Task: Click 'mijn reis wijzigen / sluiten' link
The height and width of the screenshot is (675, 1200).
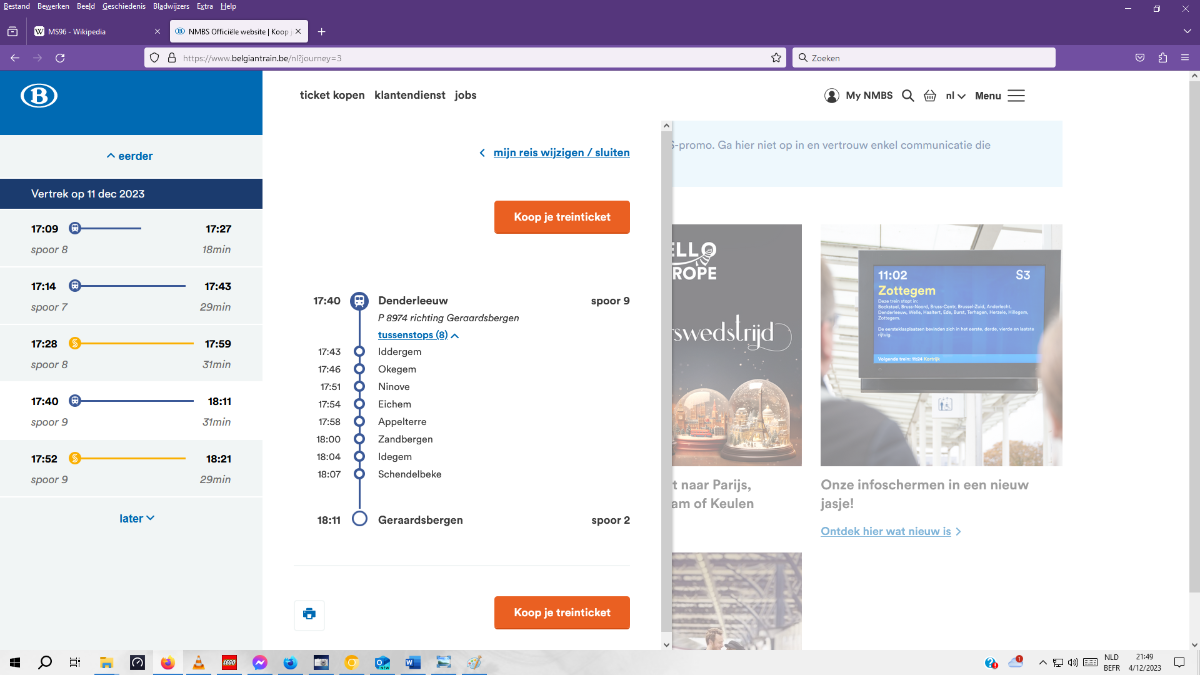Action: tap(561, 153)
